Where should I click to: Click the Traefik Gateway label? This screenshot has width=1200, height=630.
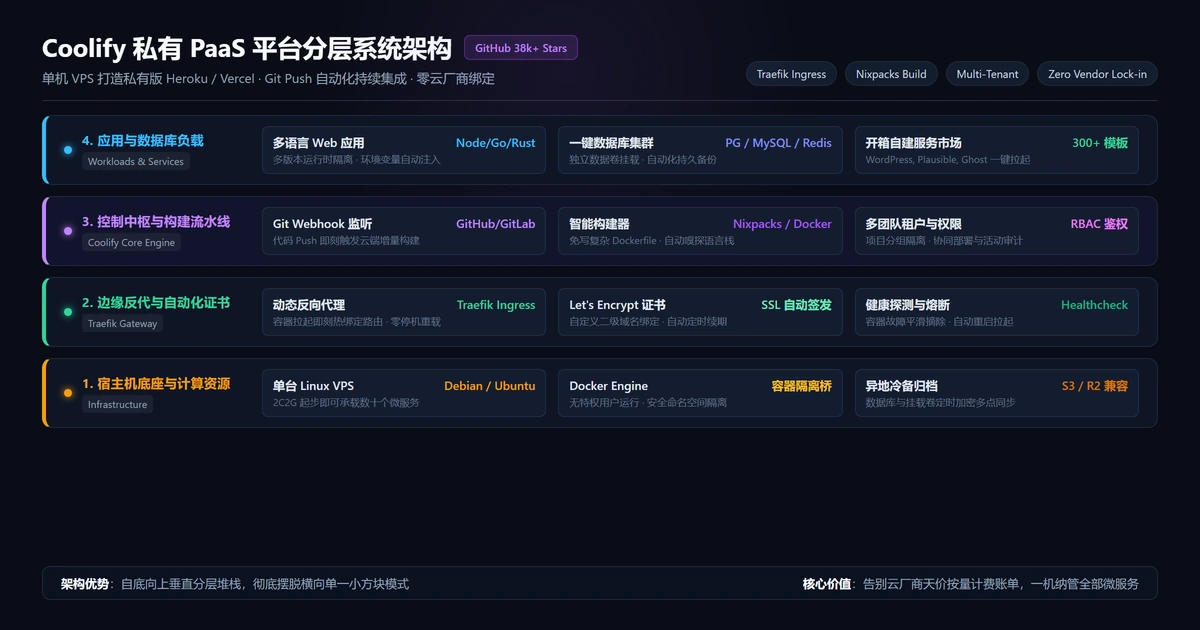click(x=122, y=324)
